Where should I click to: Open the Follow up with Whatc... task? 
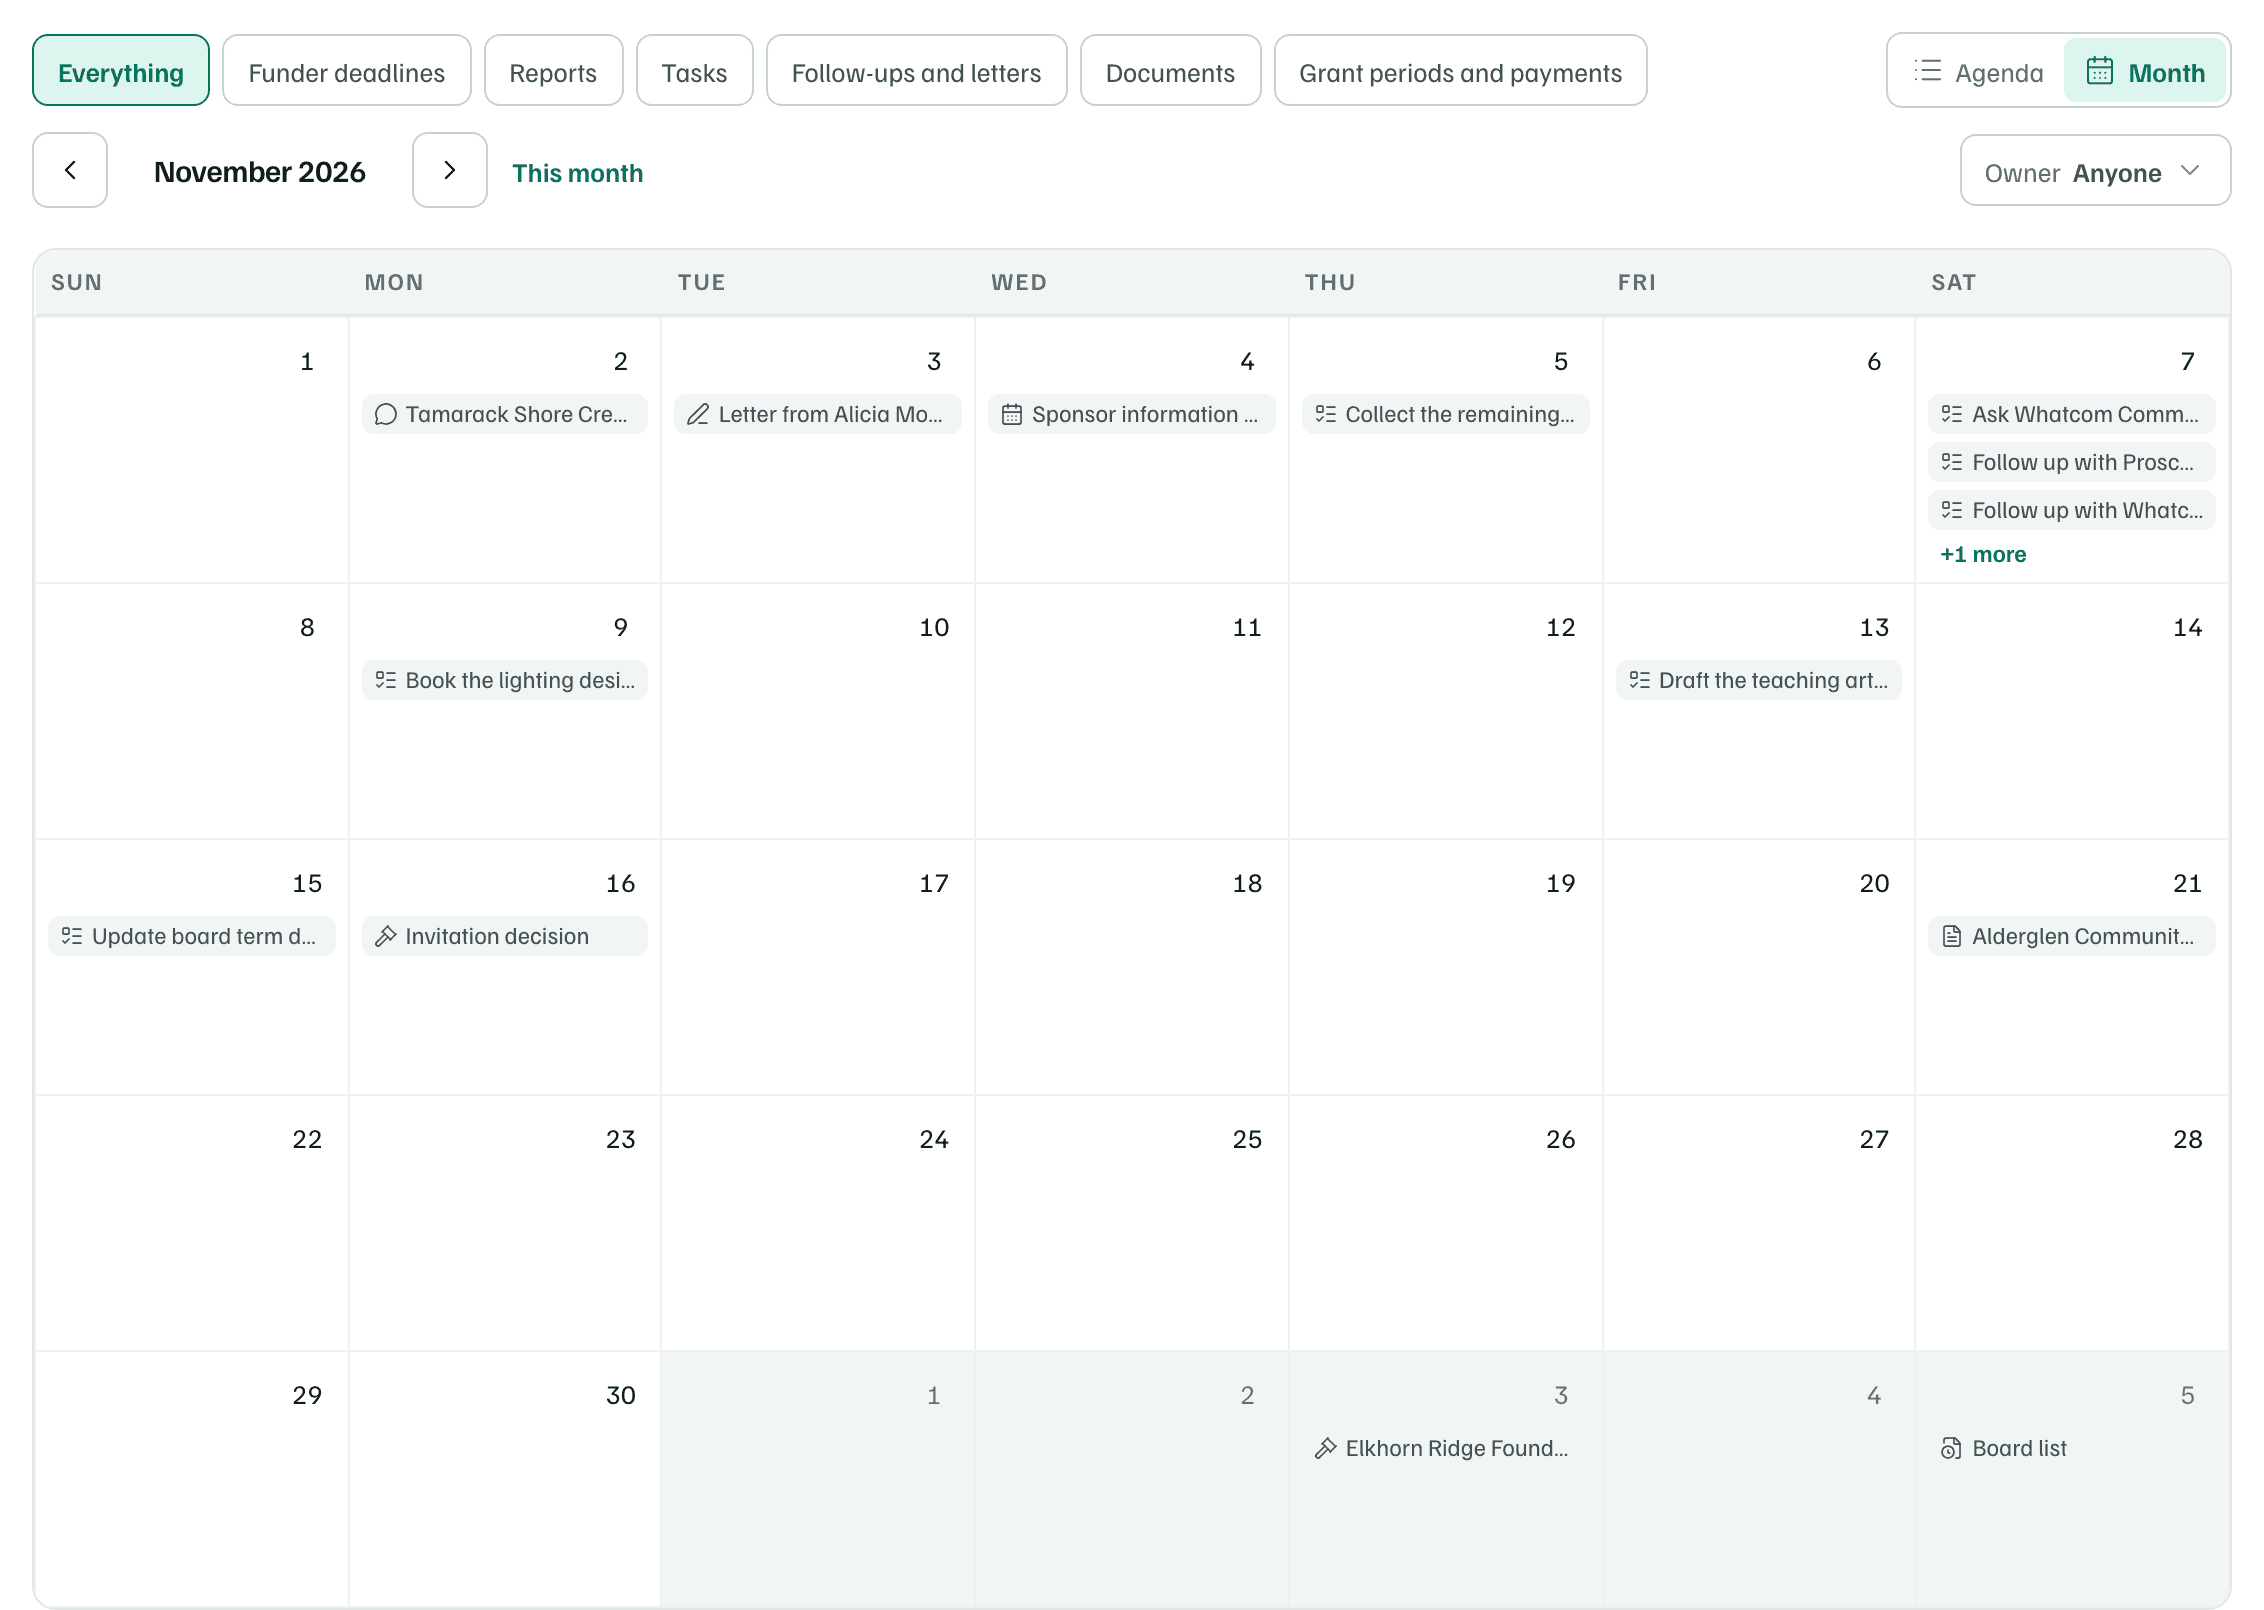click(2072, 510)
